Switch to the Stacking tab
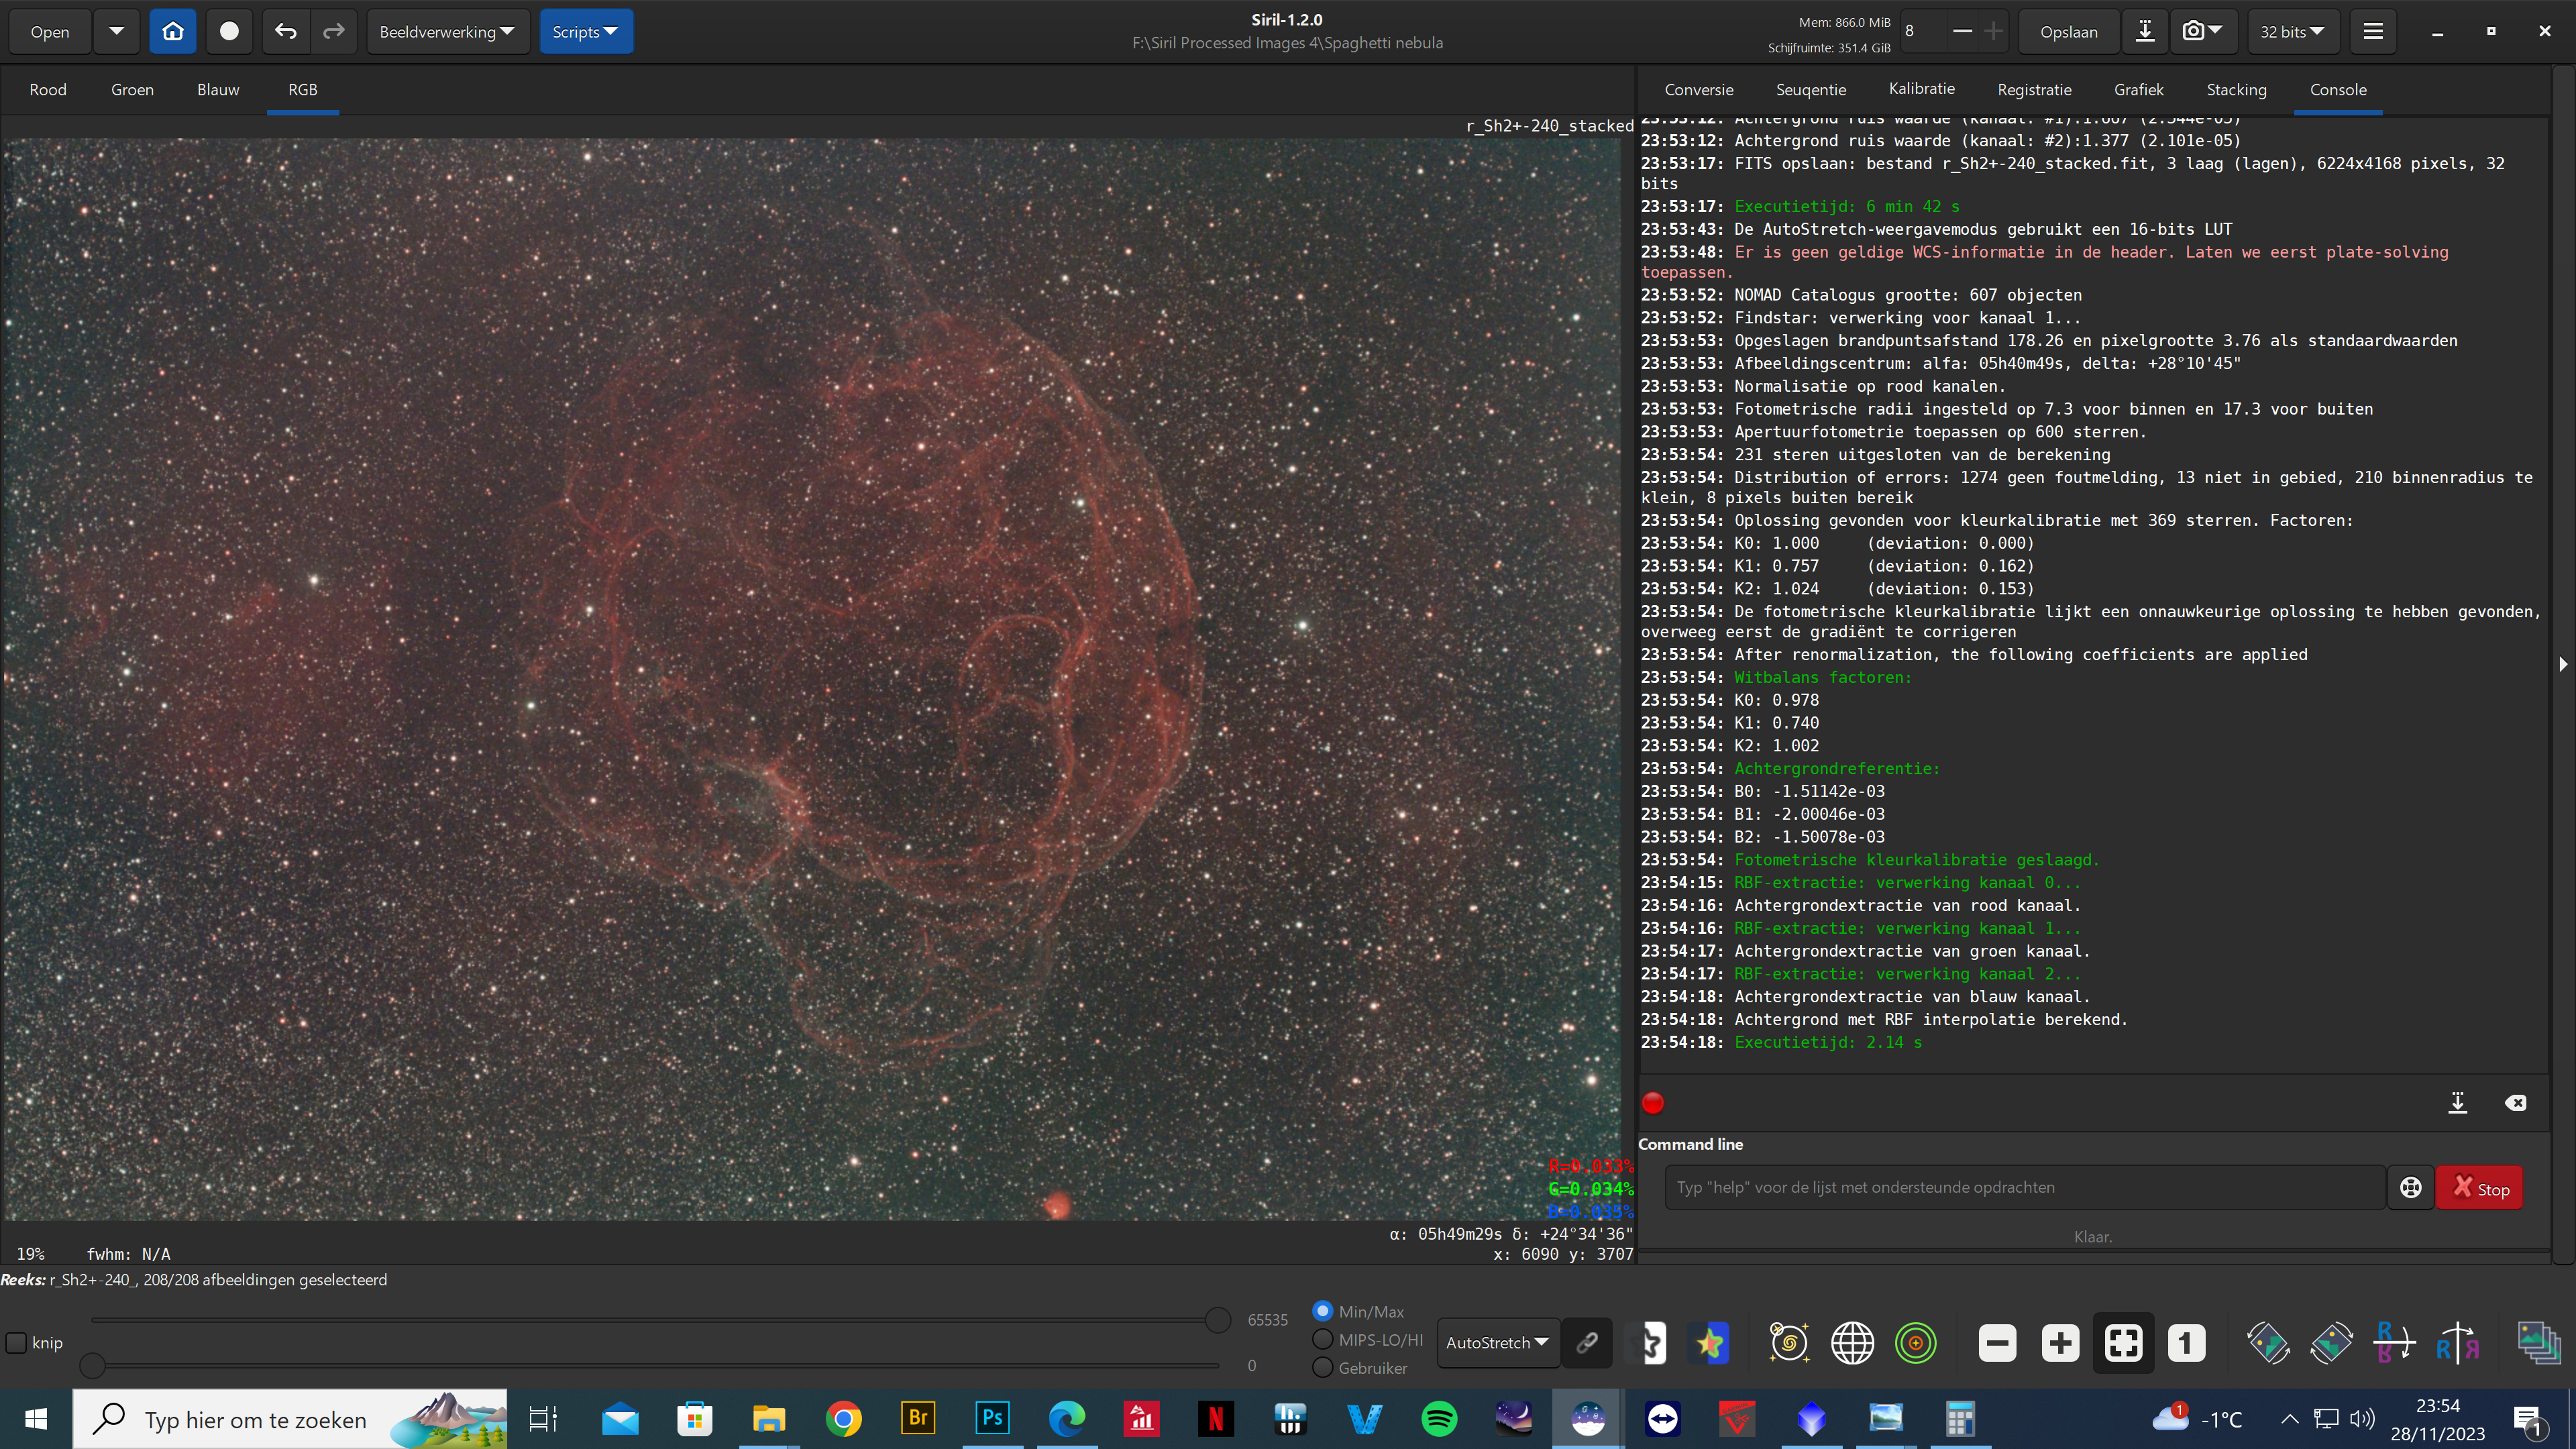This screenshot has width=2576, height=1449. coord(2236,90)
